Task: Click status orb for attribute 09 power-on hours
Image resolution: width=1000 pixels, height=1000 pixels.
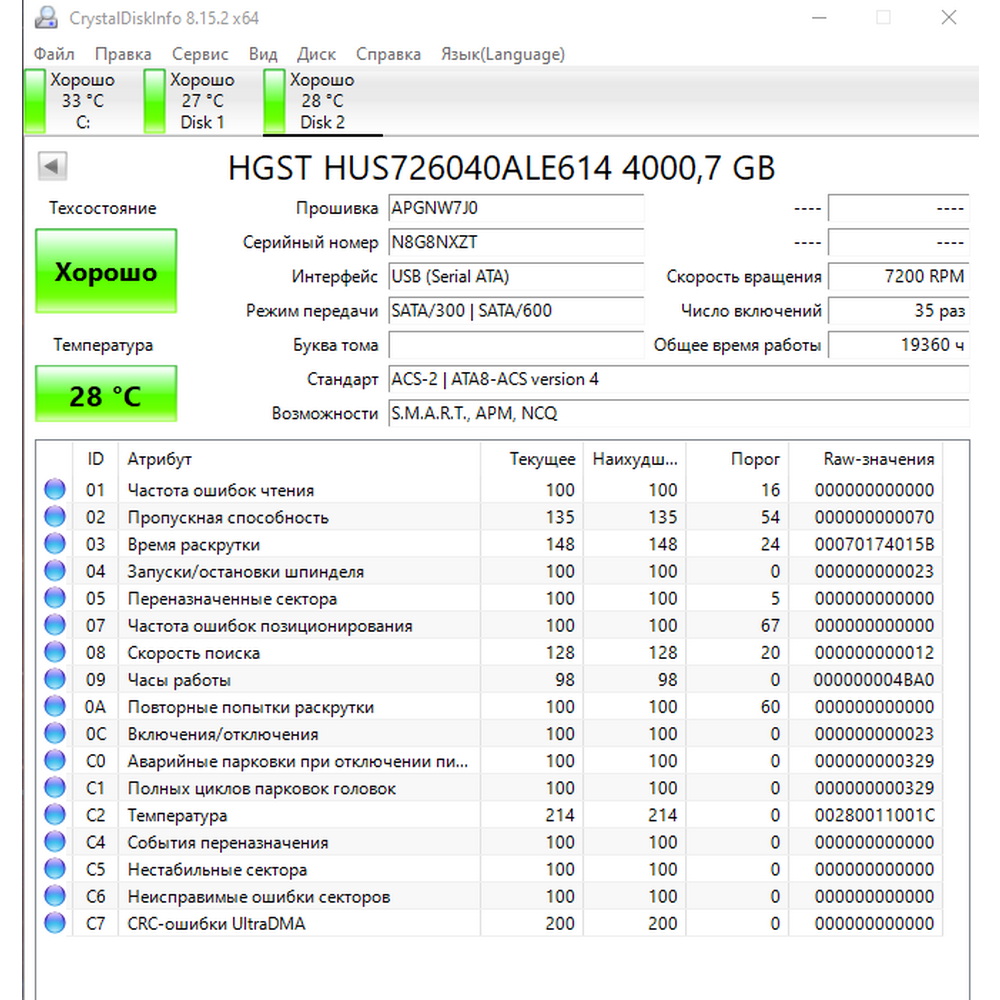Action: [55, 679]
